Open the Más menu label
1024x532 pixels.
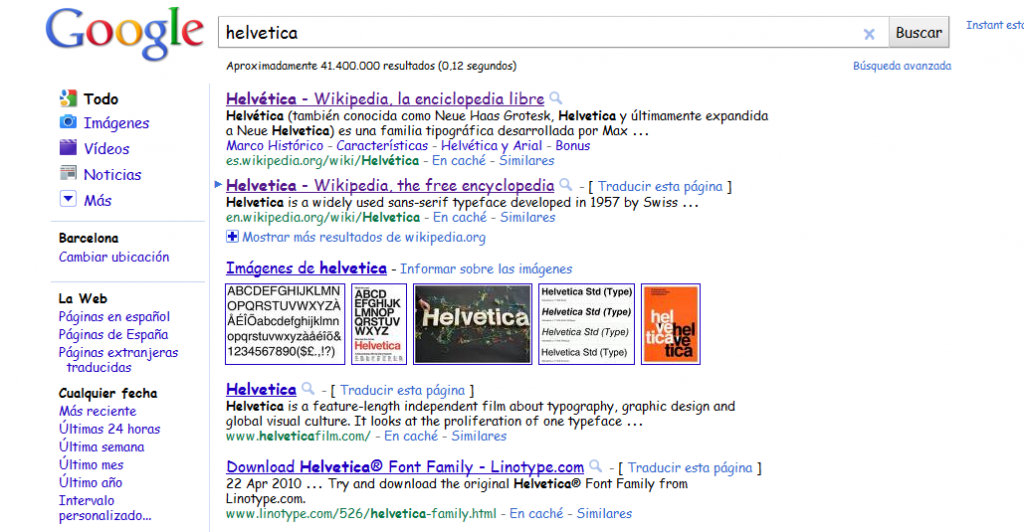point(97,200)
